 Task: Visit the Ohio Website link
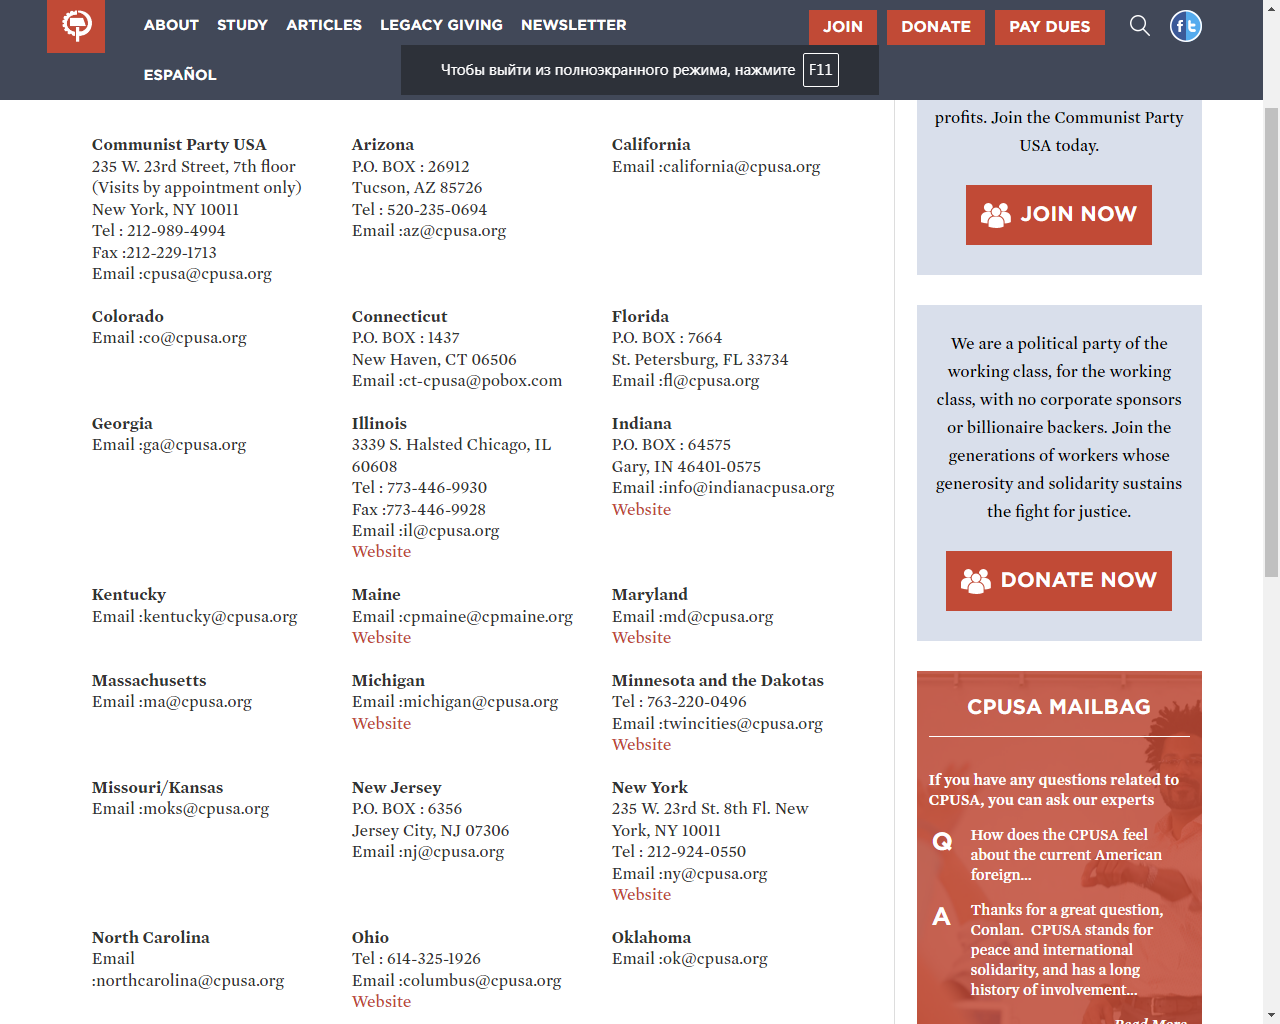coord(381,1002)
